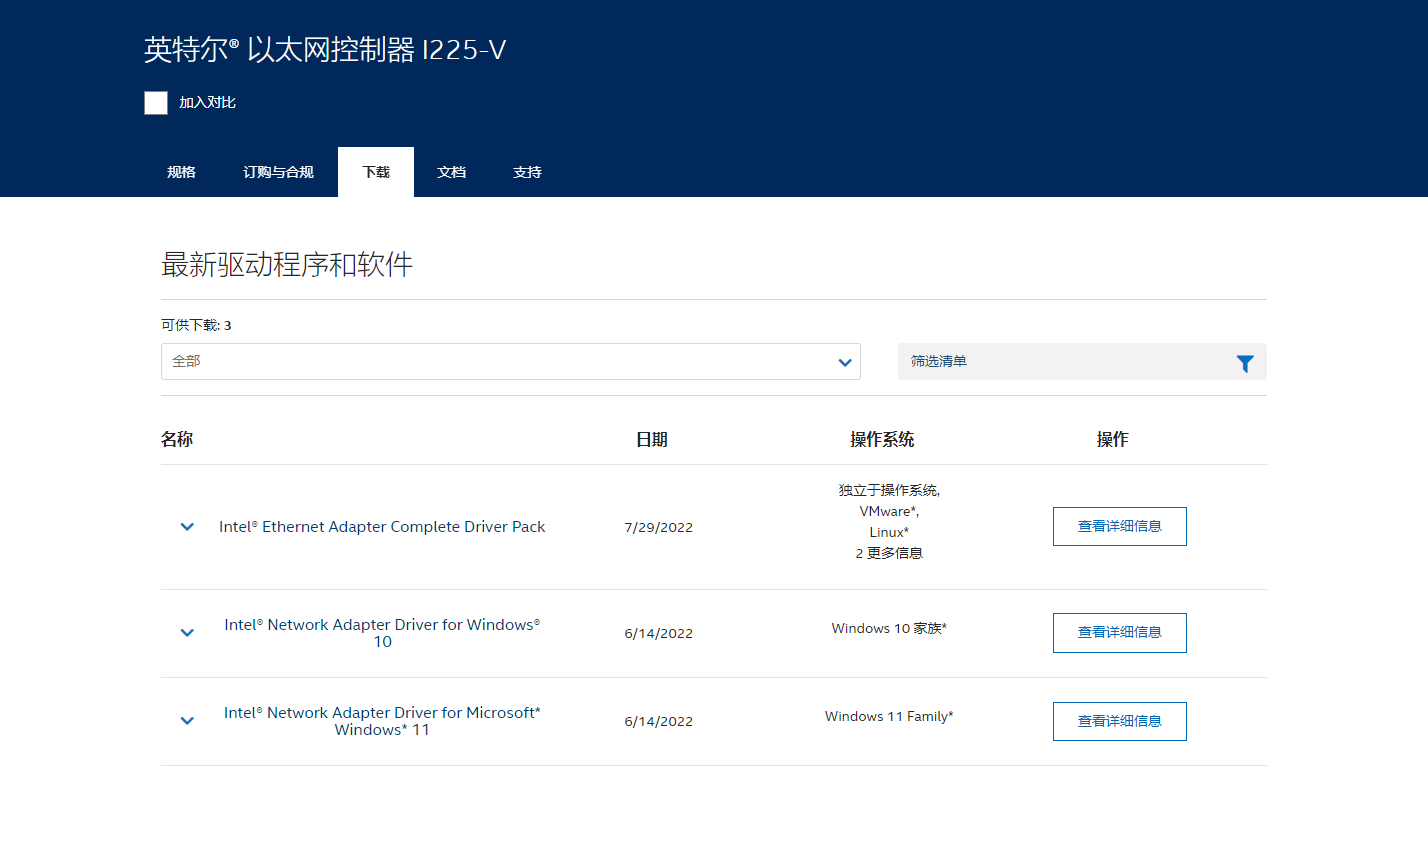Open the Intel Ethernet Adapter Complete Driver Pack link
This screenshot has width=1428, height=856.
(382, 526)
